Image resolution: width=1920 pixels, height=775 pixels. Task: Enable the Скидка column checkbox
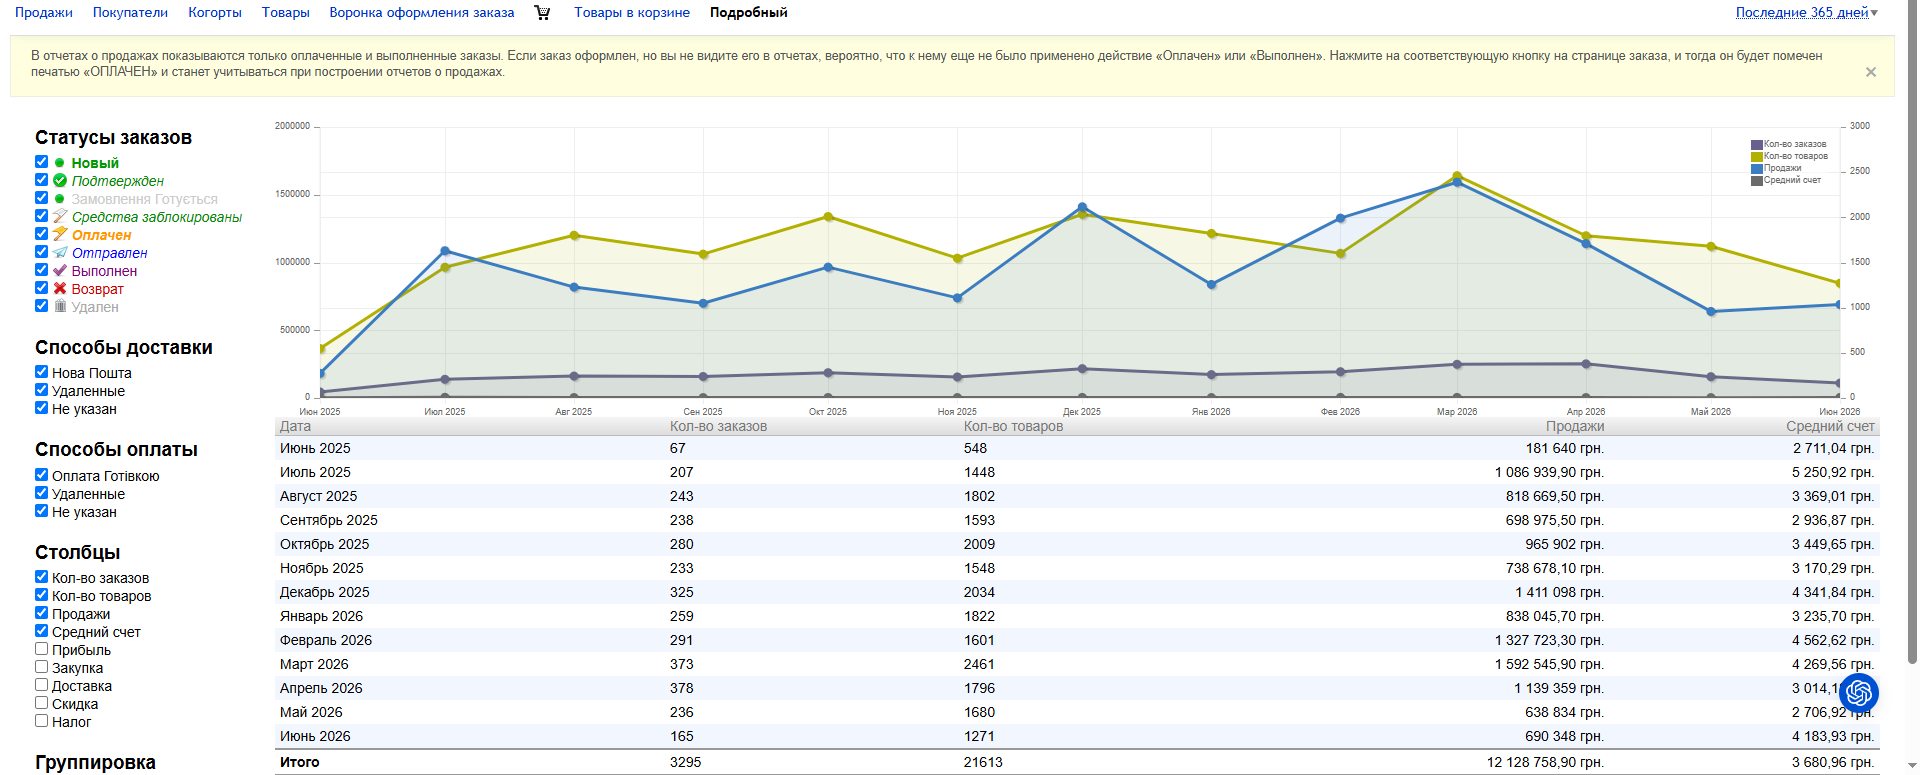tap(41, 703)
